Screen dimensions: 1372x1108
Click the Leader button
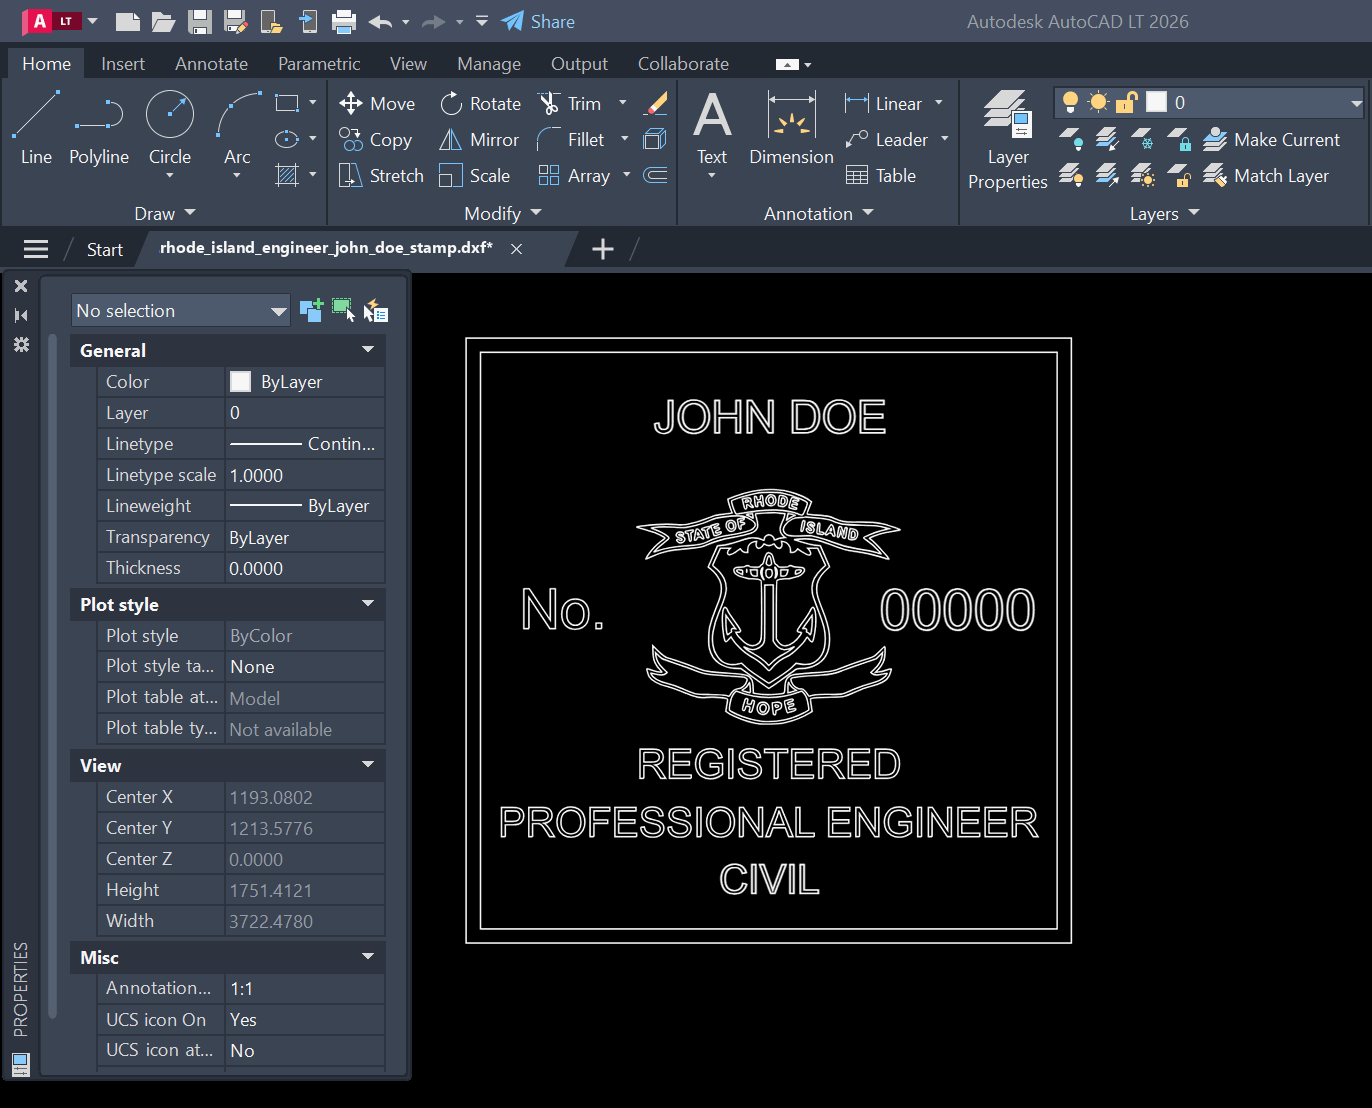887,140
